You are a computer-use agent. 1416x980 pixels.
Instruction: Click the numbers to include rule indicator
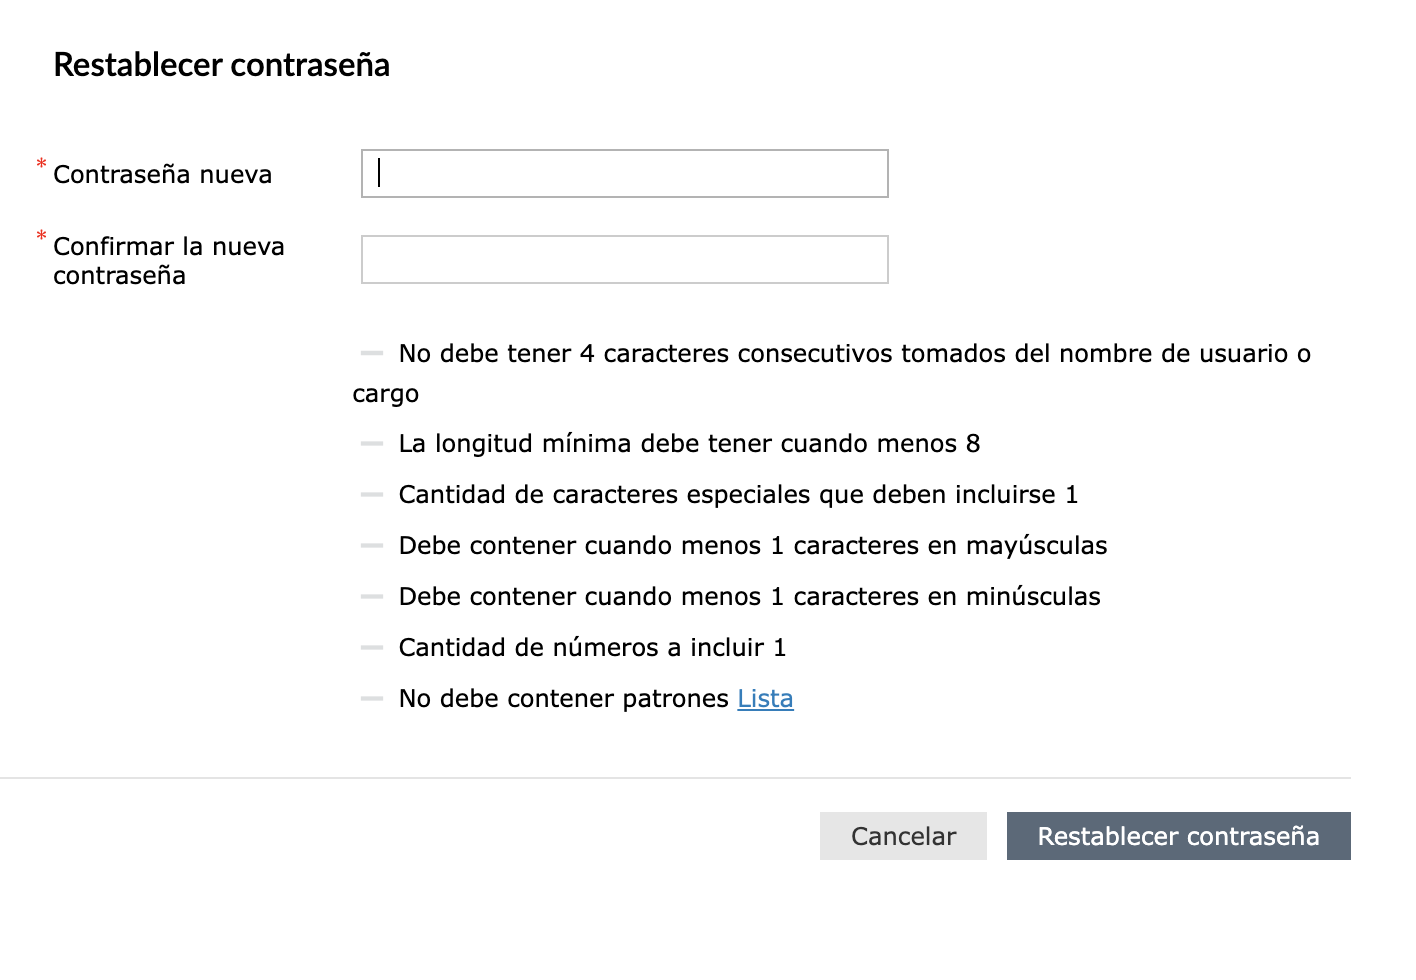click(372, 647)
